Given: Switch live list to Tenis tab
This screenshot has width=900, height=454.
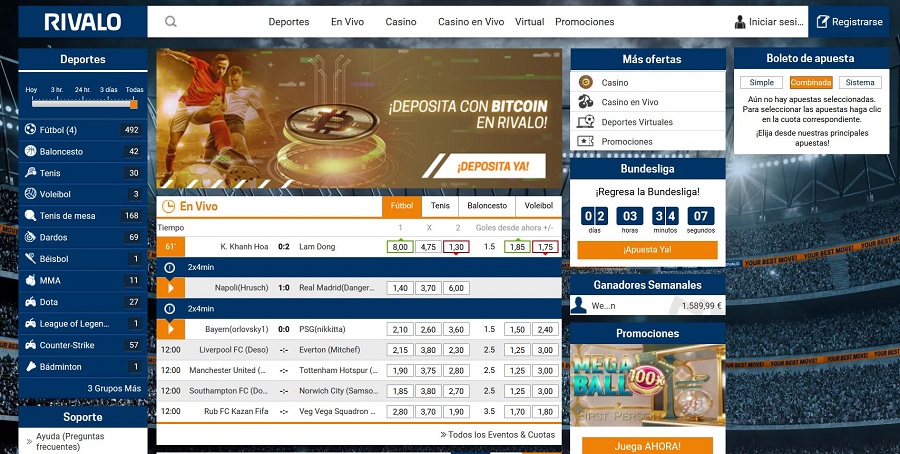Looking at the screenshot, I should 440,205.
